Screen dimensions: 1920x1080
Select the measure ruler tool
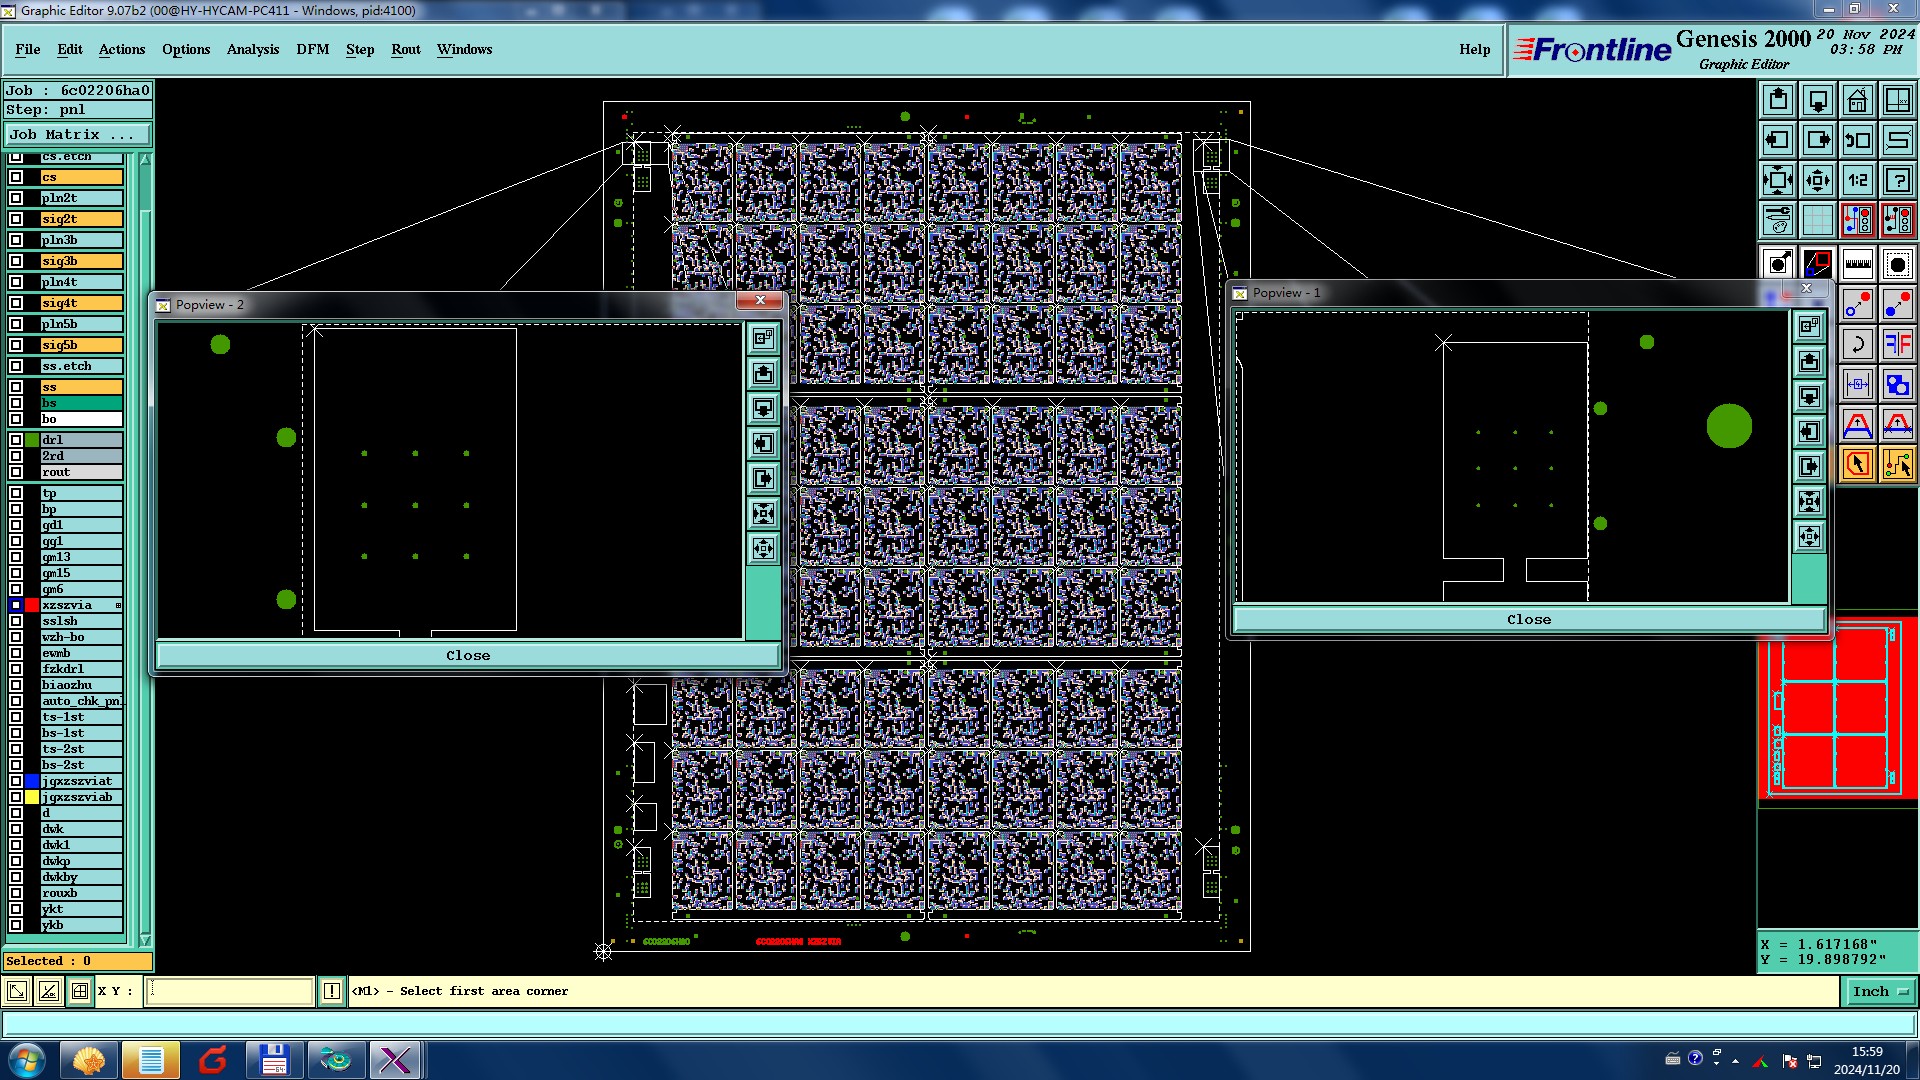tap(1857, 264)
